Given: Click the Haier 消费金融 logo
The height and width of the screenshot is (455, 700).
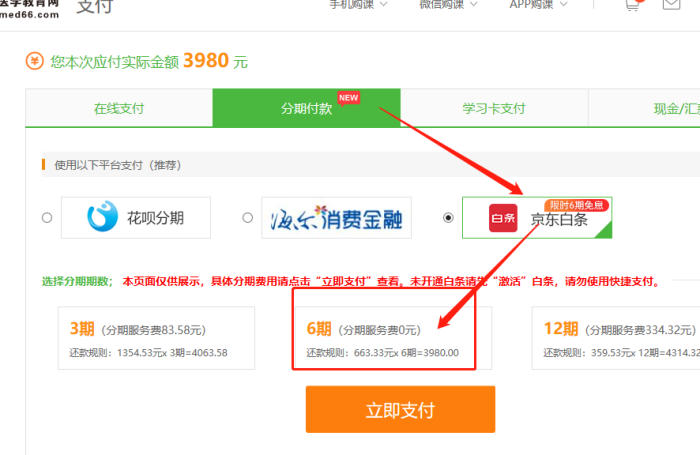Looking at the screenshot, I should (x=336, y=217).
